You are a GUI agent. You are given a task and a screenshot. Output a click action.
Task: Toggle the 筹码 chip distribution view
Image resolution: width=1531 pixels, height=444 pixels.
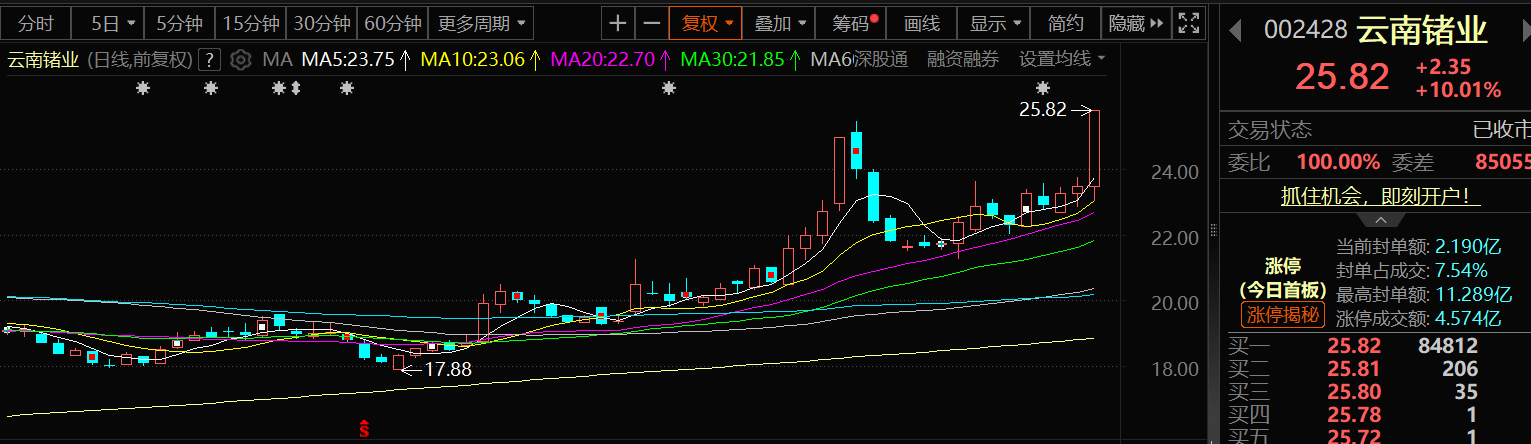point(848,23)
